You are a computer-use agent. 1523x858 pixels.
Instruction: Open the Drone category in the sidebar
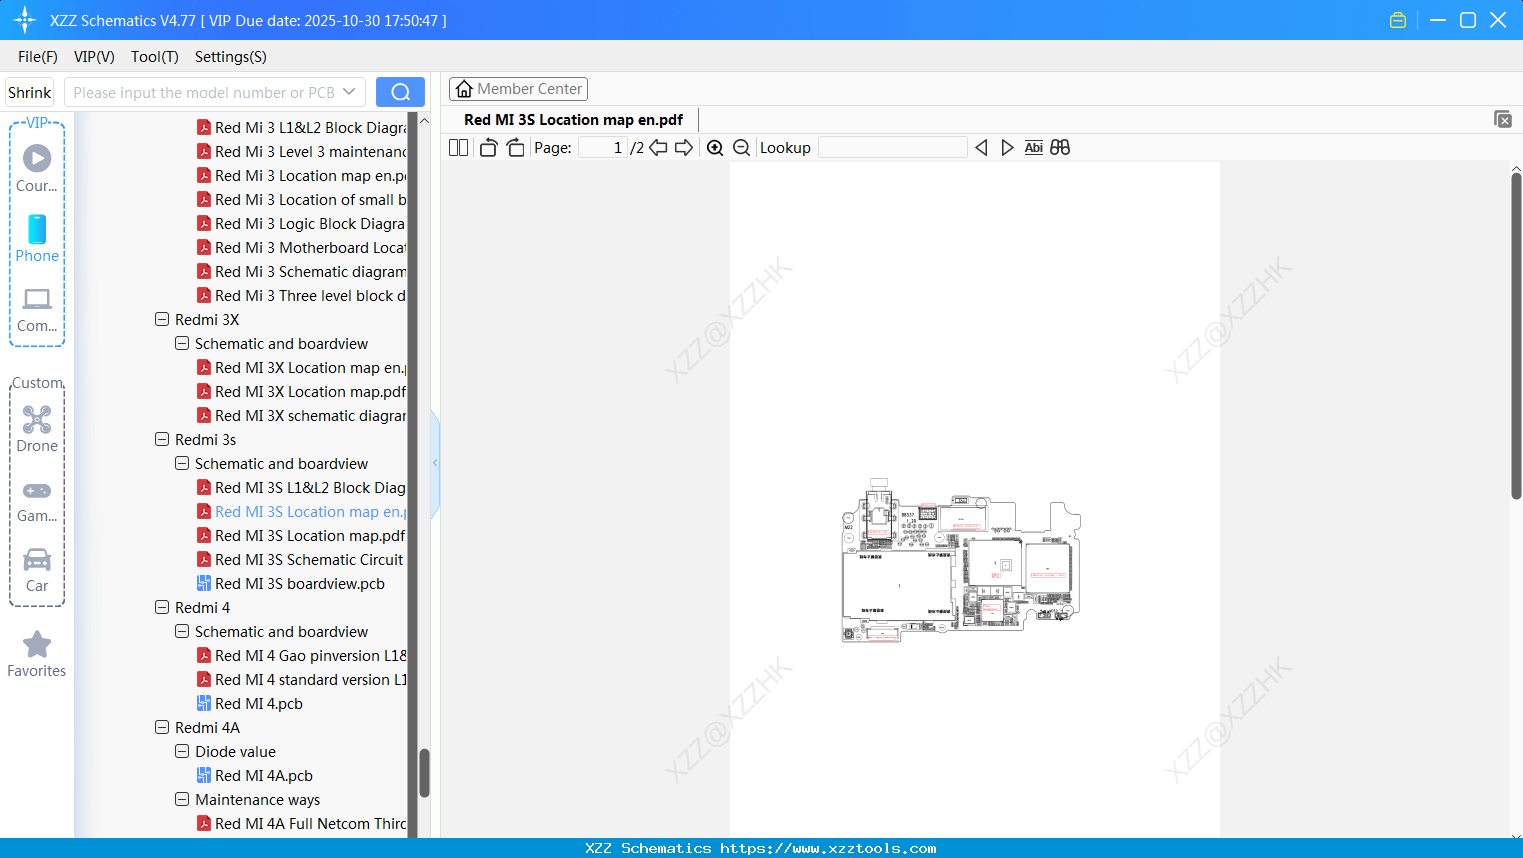(x=37, y=428)
